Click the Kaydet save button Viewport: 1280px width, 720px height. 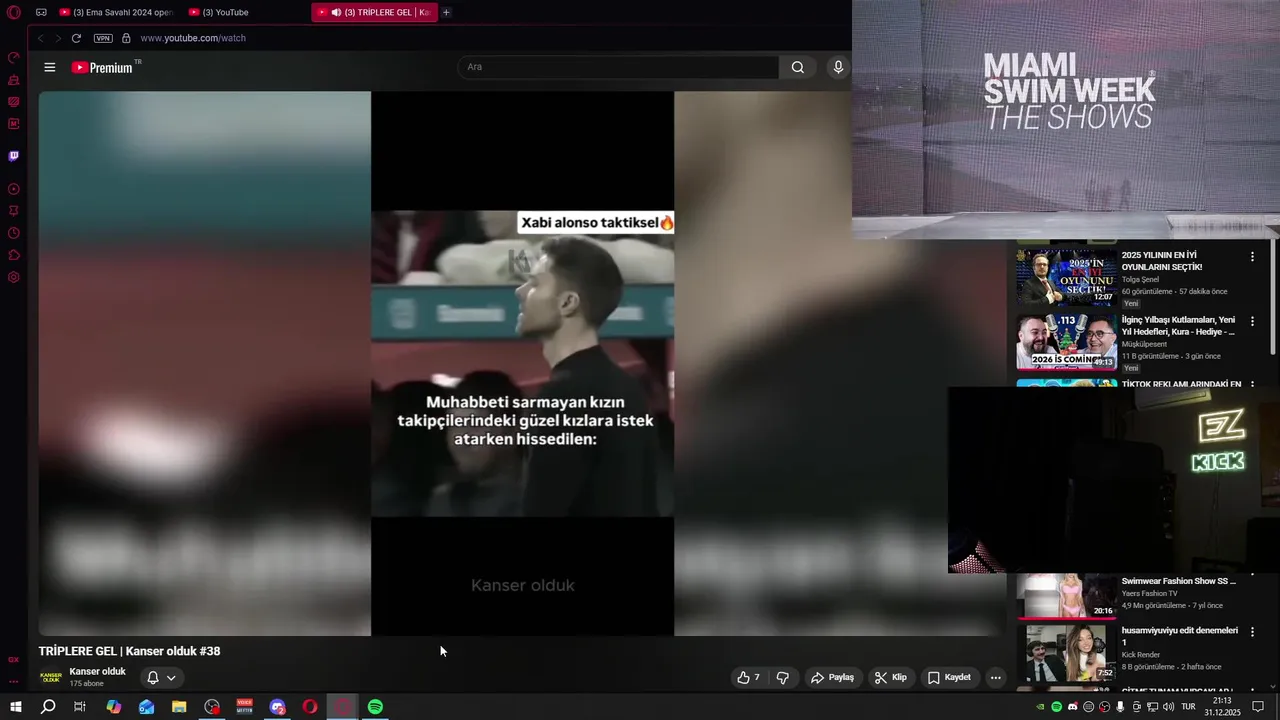[949, 677]
